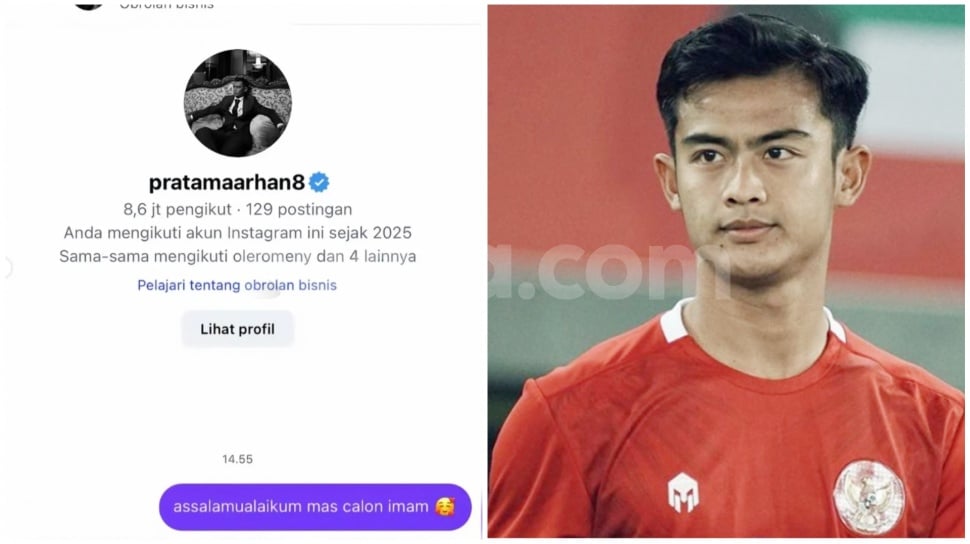Click the 8,6 jt pengikut count
Screen dimensions: 970x544
177,210
